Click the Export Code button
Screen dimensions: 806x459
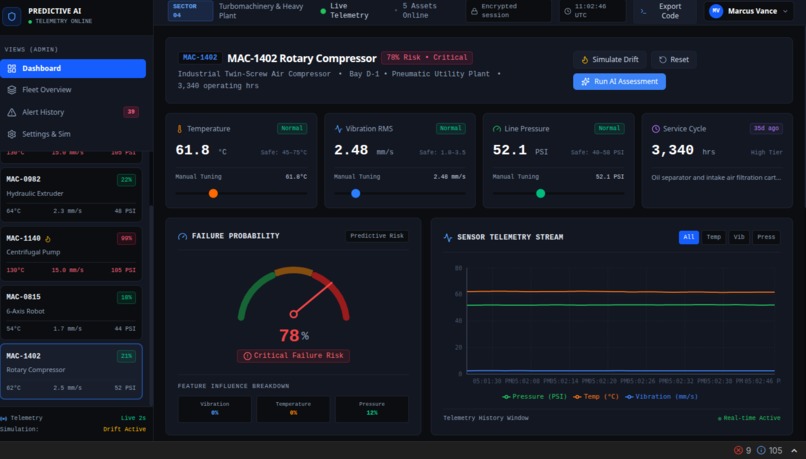[664, 11]
